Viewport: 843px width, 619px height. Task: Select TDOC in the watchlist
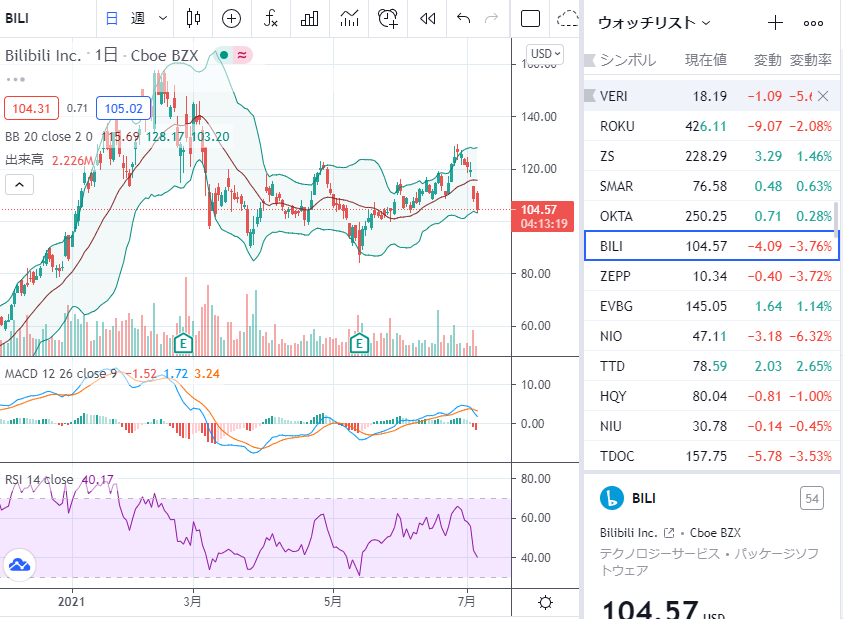click(x=711, y=457)
